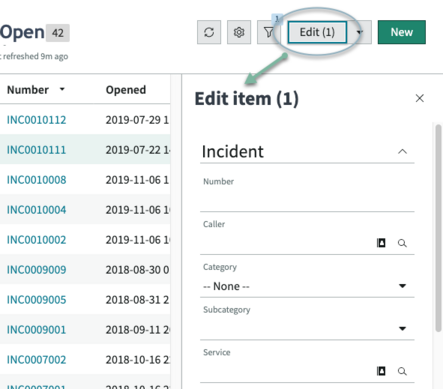This screenshot has height=389, width=443.
Task: Open incident INC0009009
Action: 36,270
